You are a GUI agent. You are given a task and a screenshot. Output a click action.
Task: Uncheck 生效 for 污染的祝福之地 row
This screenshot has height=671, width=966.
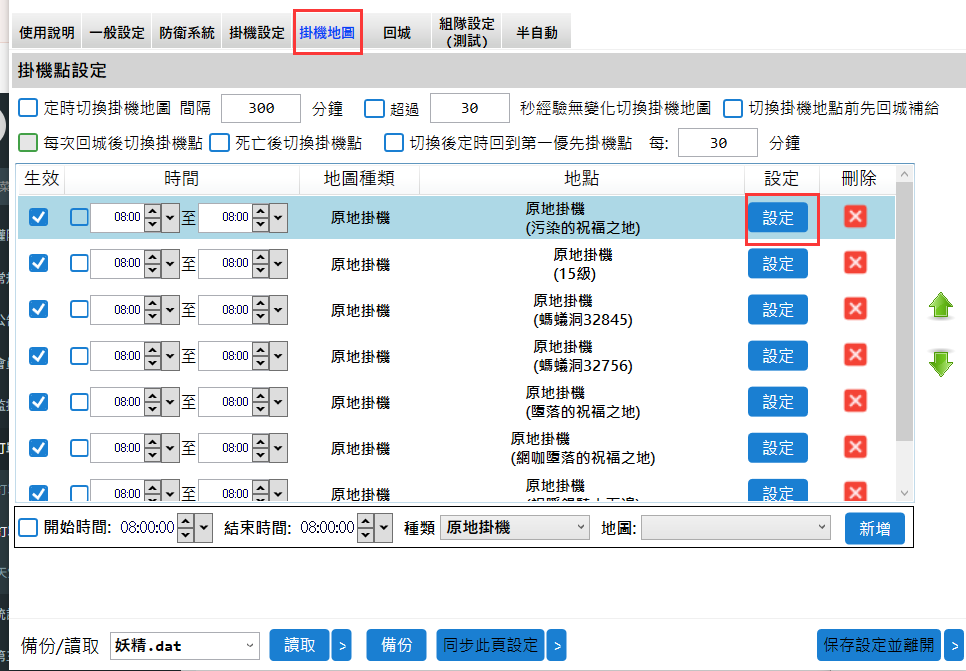[39, 217]
